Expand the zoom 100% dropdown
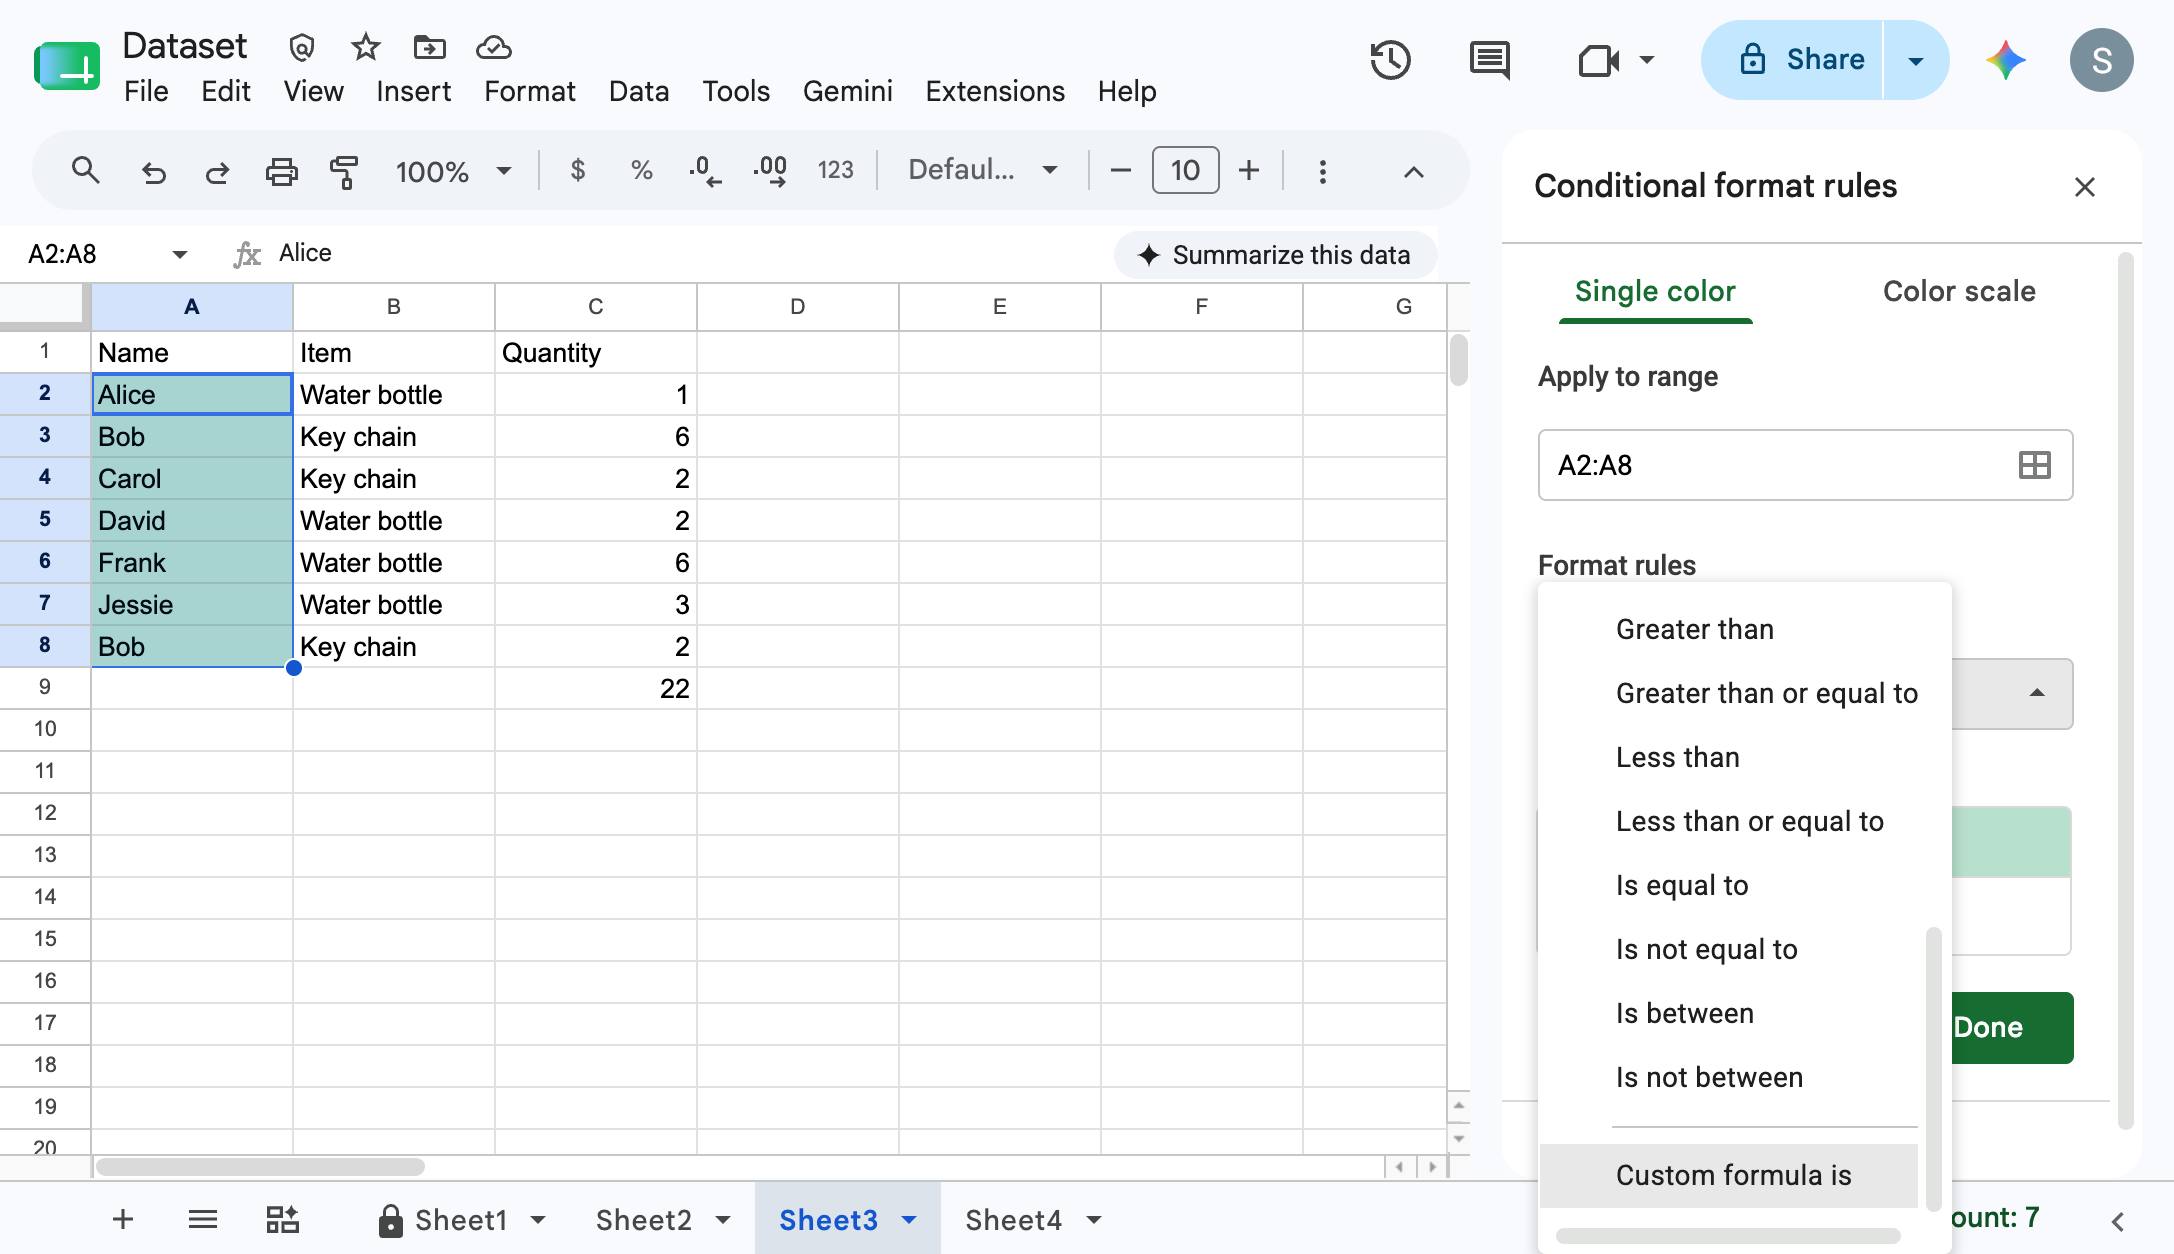Viewport: 2174px width, 1254px height. pos(504,171)
